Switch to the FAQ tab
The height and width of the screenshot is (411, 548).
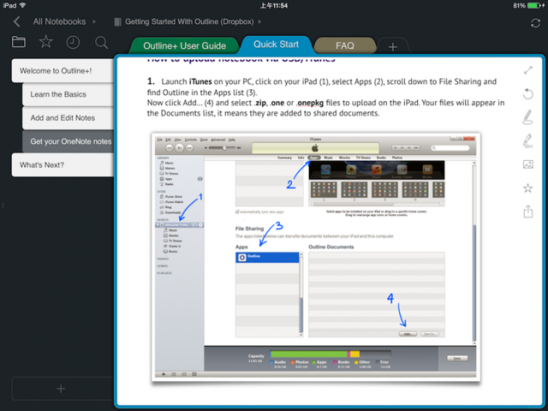point(345,46)
